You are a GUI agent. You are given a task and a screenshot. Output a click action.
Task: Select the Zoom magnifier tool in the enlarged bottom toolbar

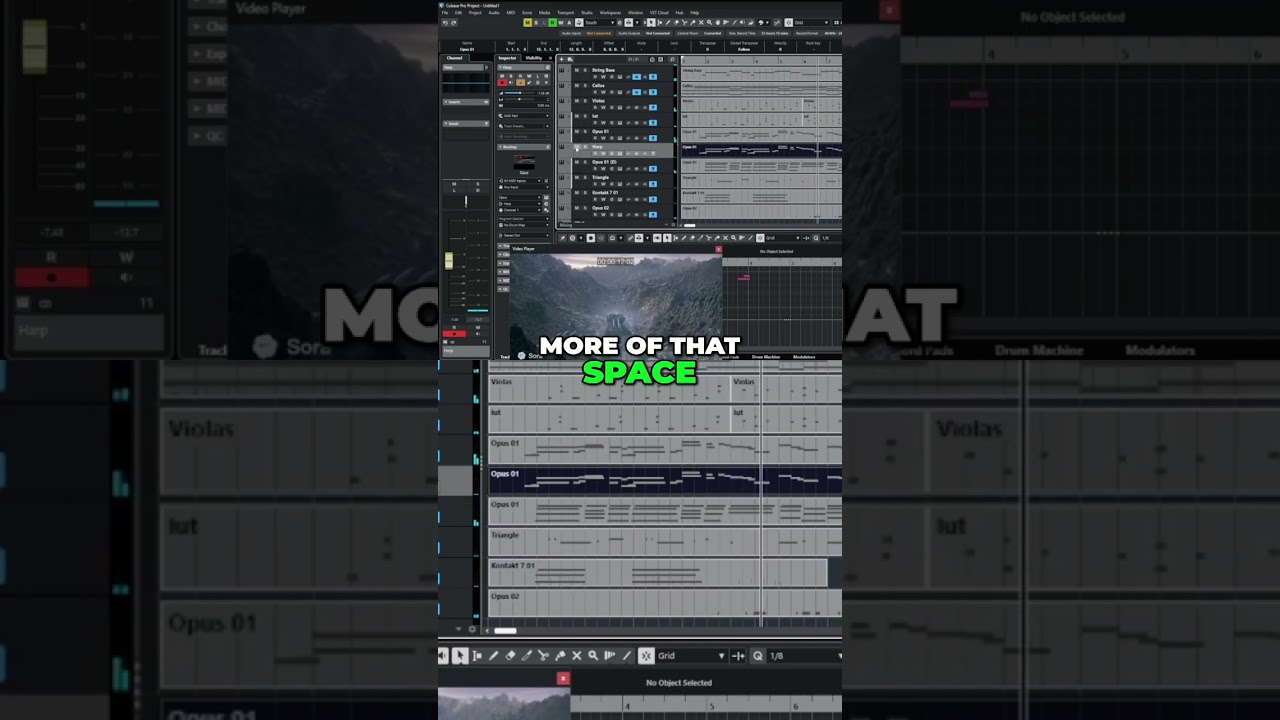coord(593,656)
